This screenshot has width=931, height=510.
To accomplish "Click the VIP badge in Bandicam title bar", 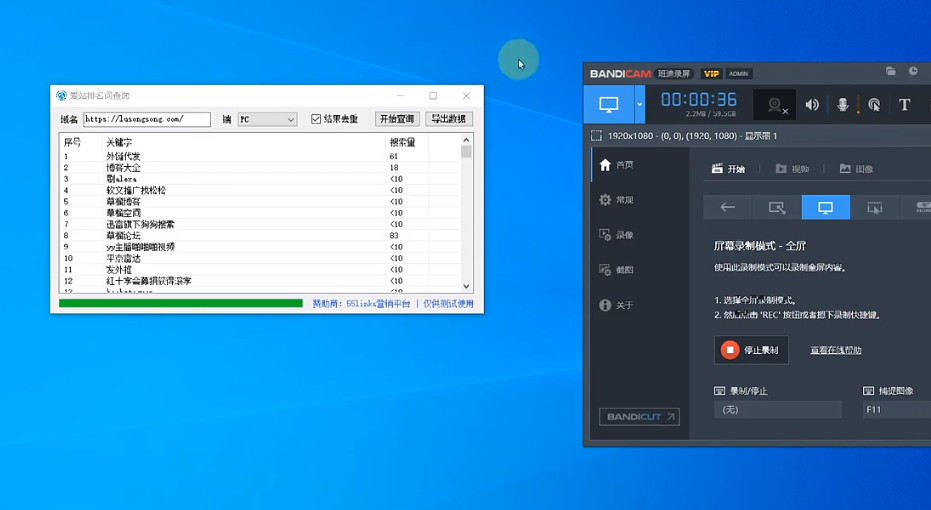I will click(711, 74).
